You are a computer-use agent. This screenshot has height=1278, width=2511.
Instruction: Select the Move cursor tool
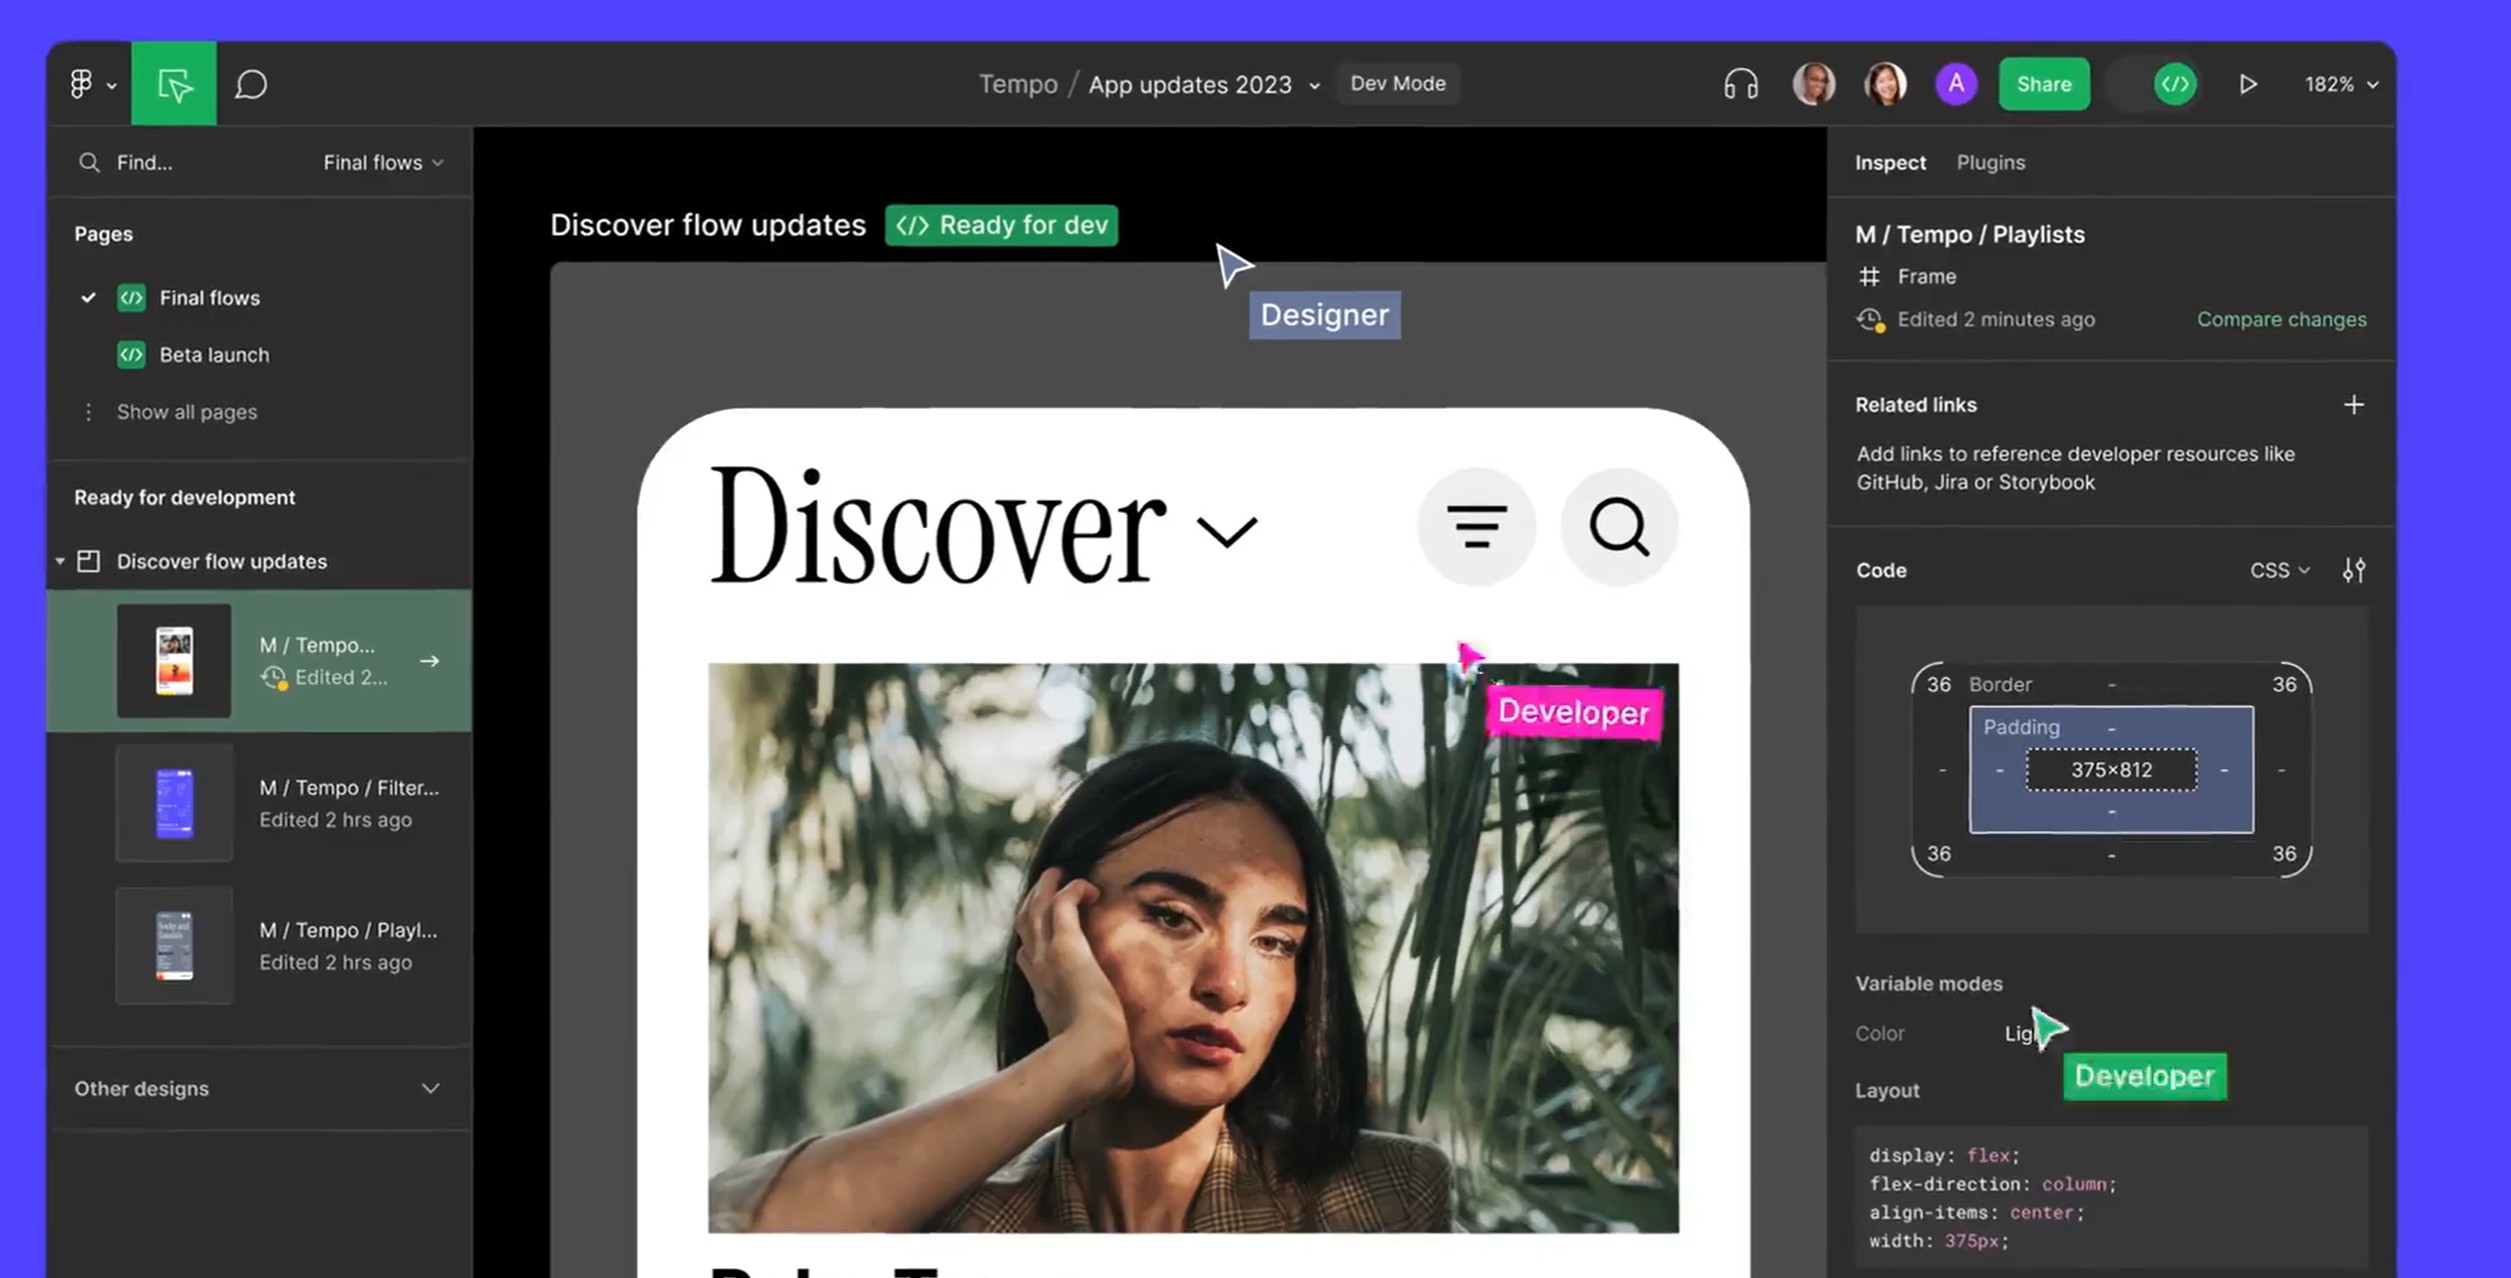coord(174,84)
